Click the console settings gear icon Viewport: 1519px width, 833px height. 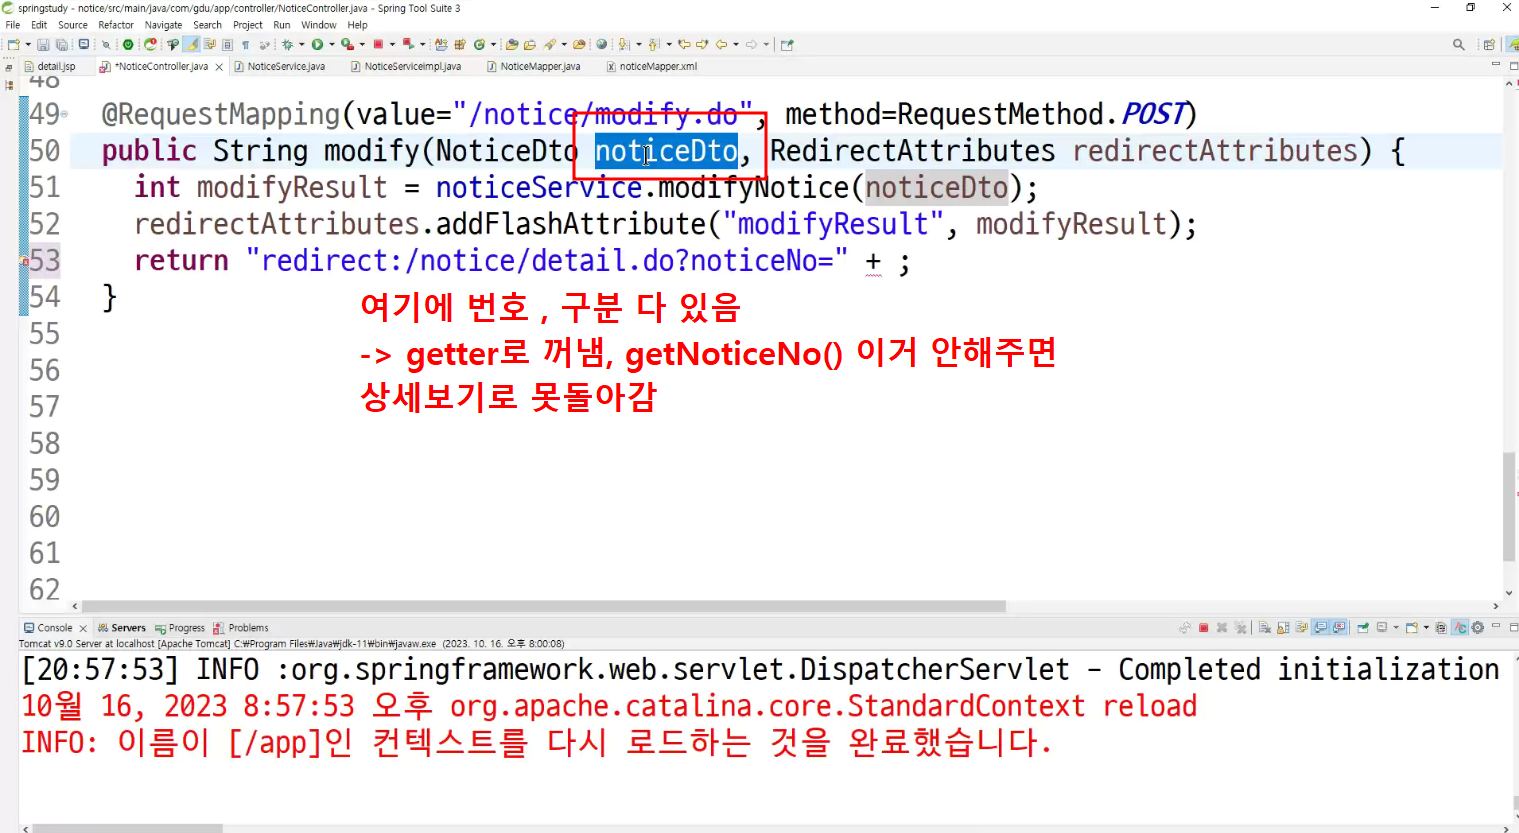coord(1477,628)
